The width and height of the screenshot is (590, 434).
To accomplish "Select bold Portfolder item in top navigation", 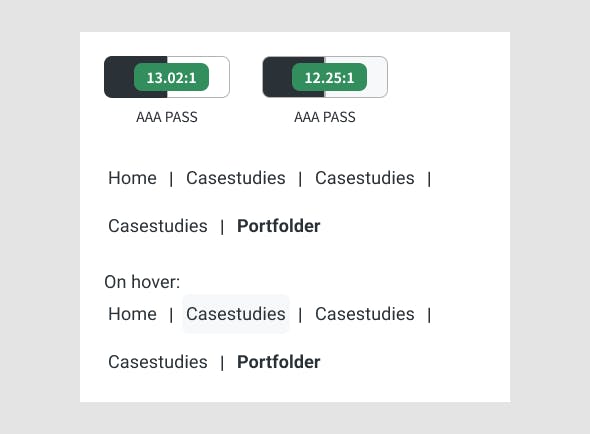I will coord(279,226).
